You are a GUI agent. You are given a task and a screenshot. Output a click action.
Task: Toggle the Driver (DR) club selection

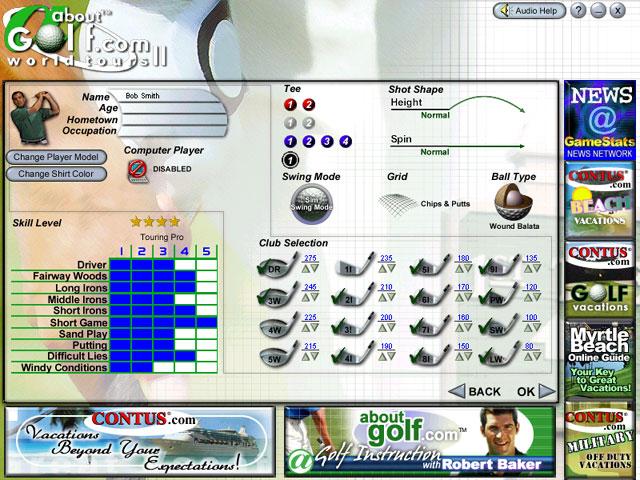coord(273,267)
